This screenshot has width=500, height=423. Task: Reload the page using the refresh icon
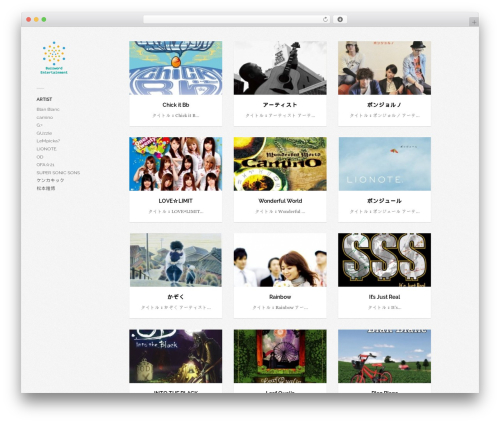pyautogui.click(x=325, y=19)
